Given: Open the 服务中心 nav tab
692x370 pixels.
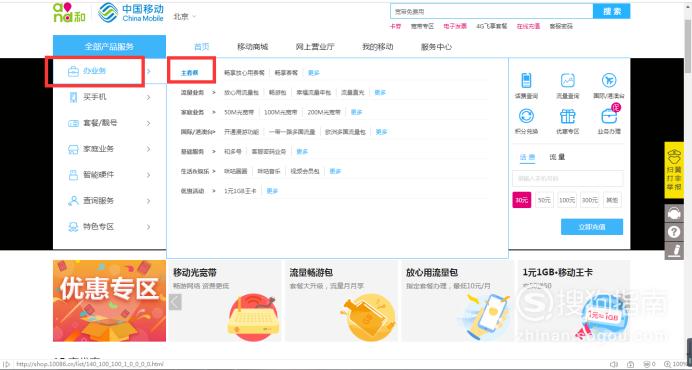Looking at the screenshot, I should coord(436,47).
